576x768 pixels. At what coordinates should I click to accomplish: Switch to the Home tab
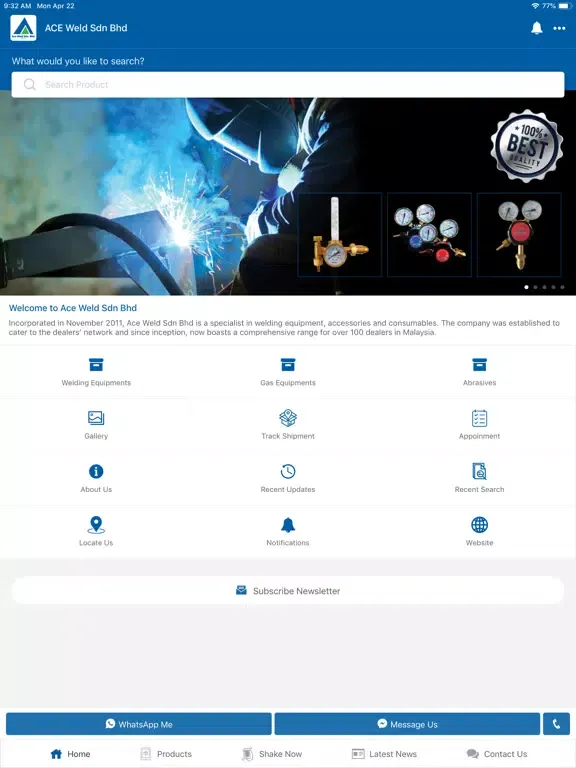pyautogui.click(x=71, y=754)
